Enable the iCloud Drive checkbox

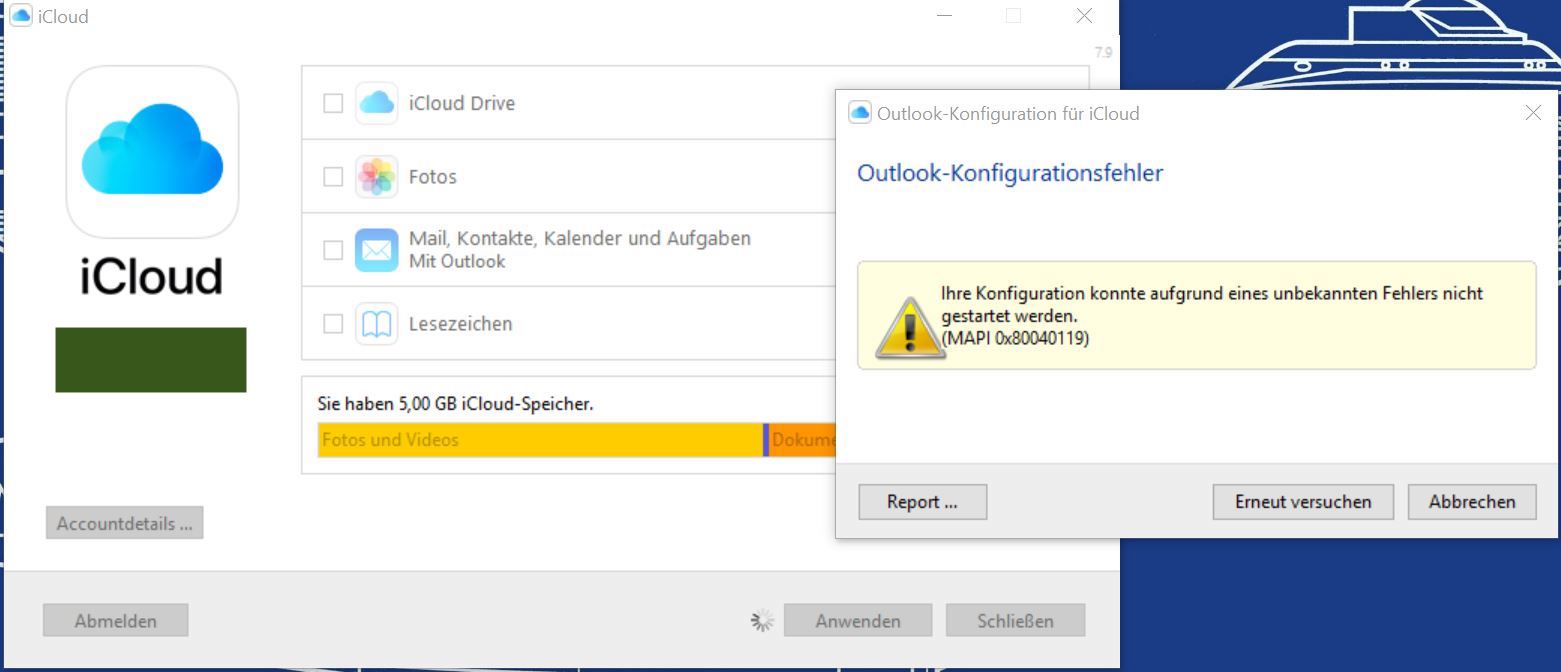(x=333, y=103)
